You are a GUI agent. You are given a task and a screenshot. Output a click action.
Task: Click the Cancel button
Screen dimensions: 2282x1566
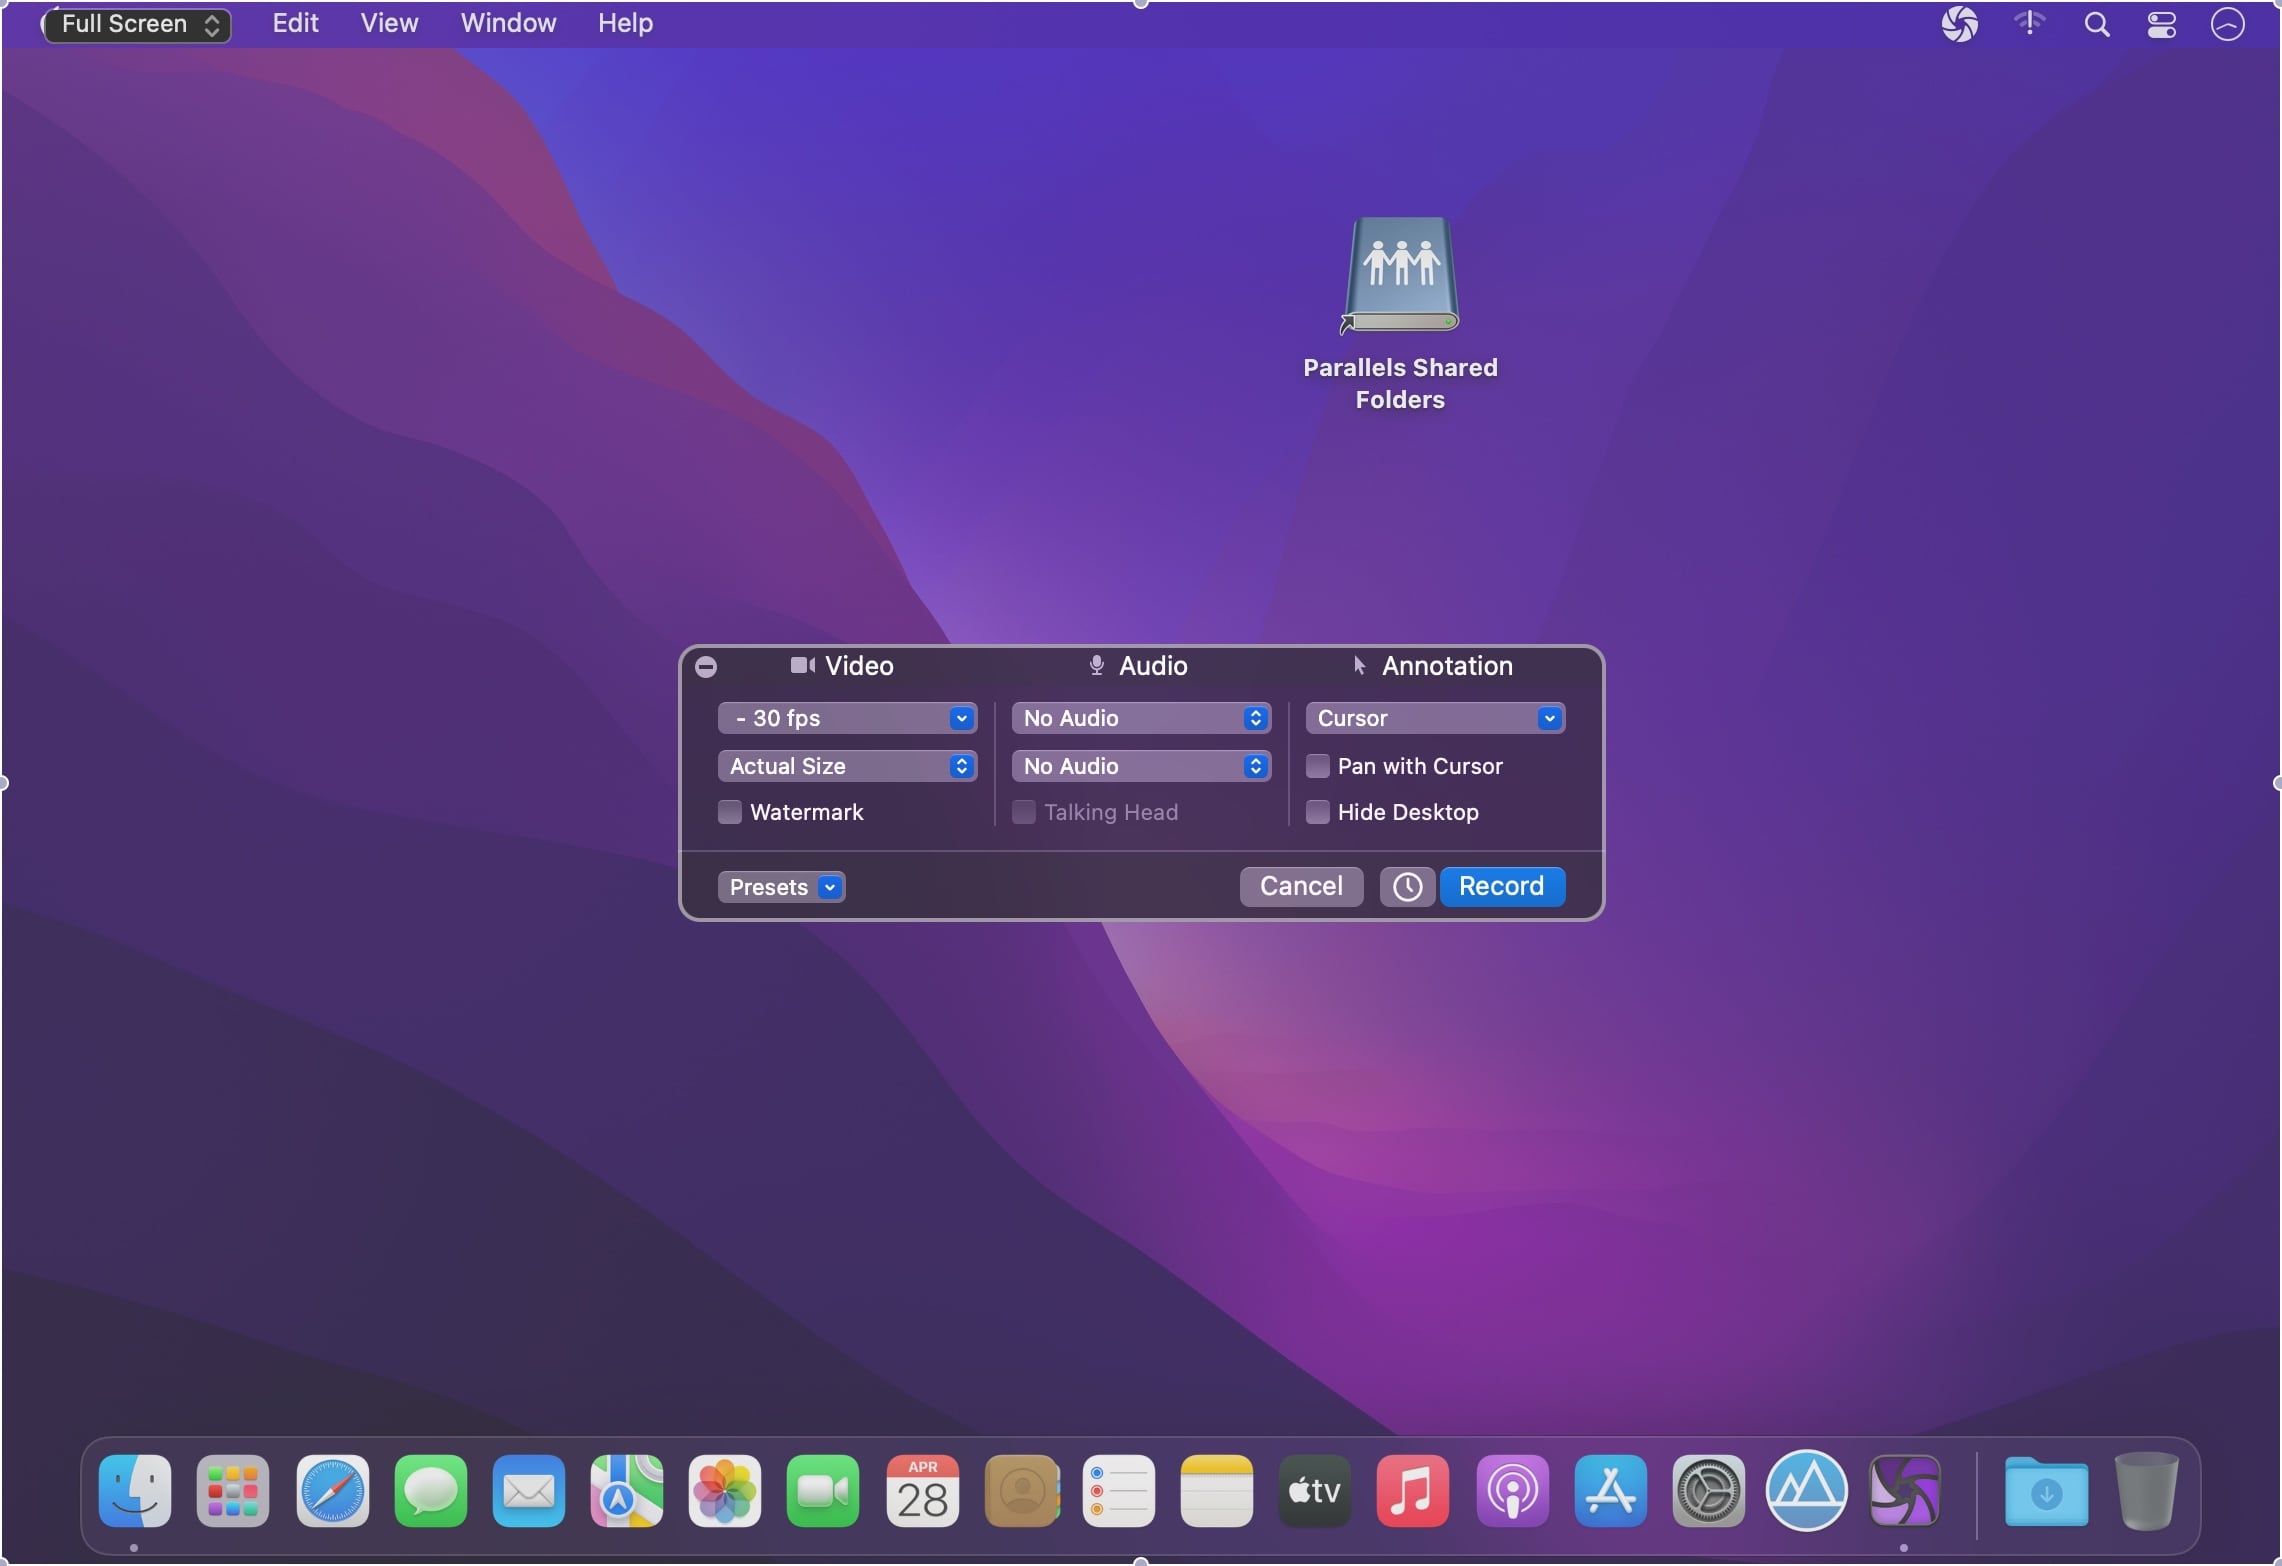(x=1300, y=887)
